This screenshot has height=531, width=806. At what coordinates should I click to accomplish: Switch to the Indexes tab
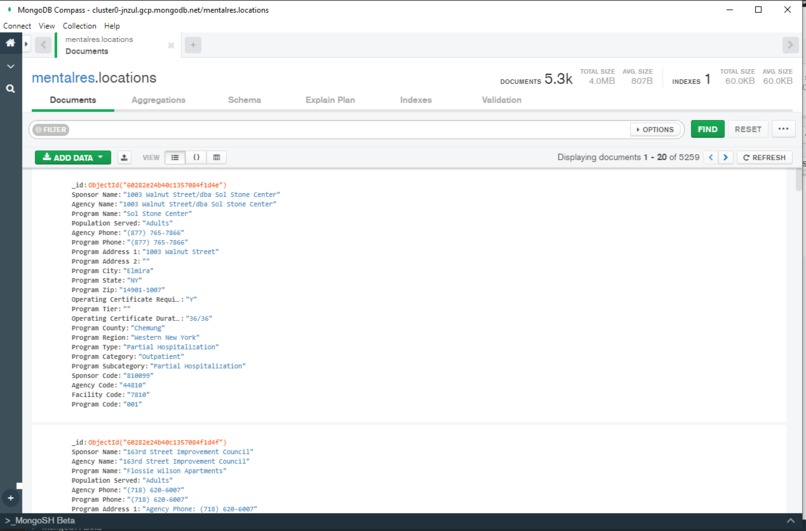coord(416,100)
